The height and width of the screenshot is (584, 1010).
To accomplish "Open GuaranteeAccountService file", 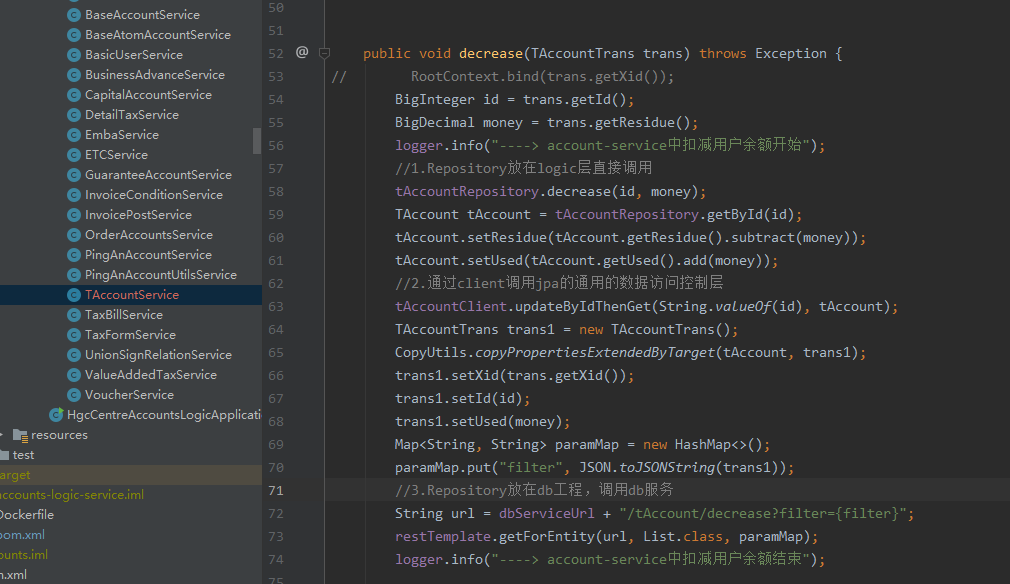I will pyautogui.click(x=158, y=174).
